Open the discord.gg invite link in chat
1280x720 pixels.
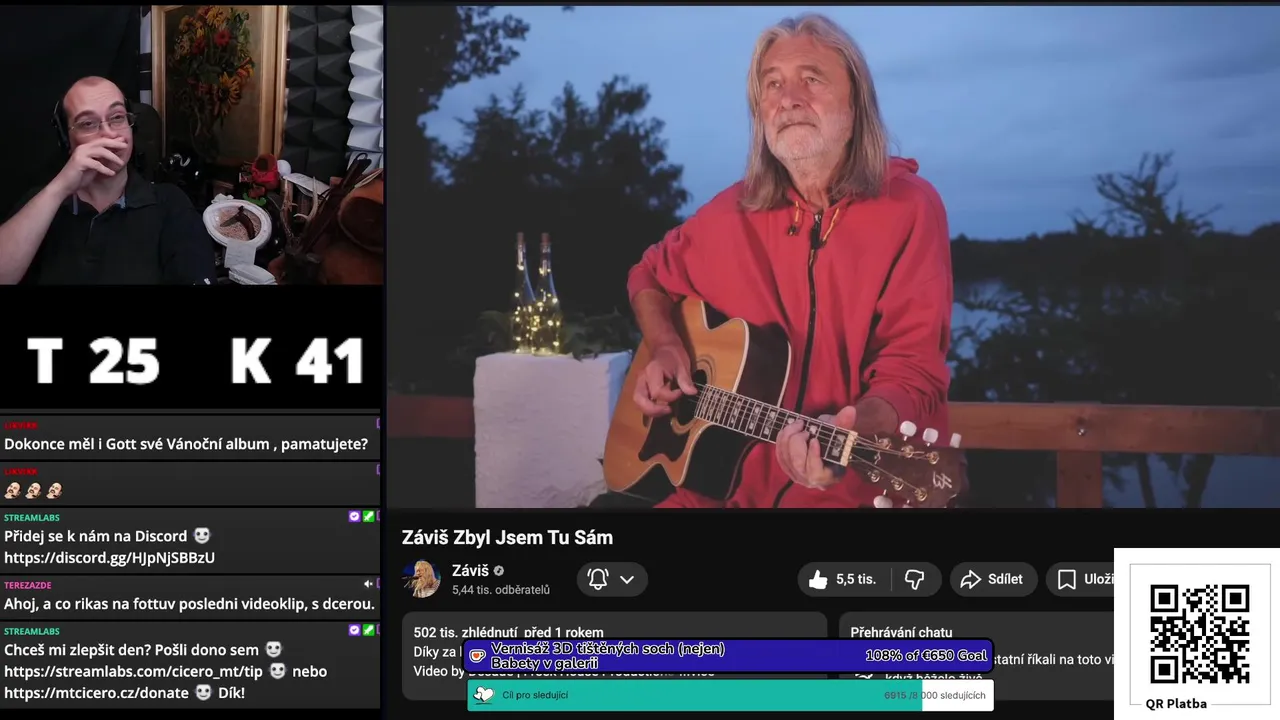pos(109,558)
